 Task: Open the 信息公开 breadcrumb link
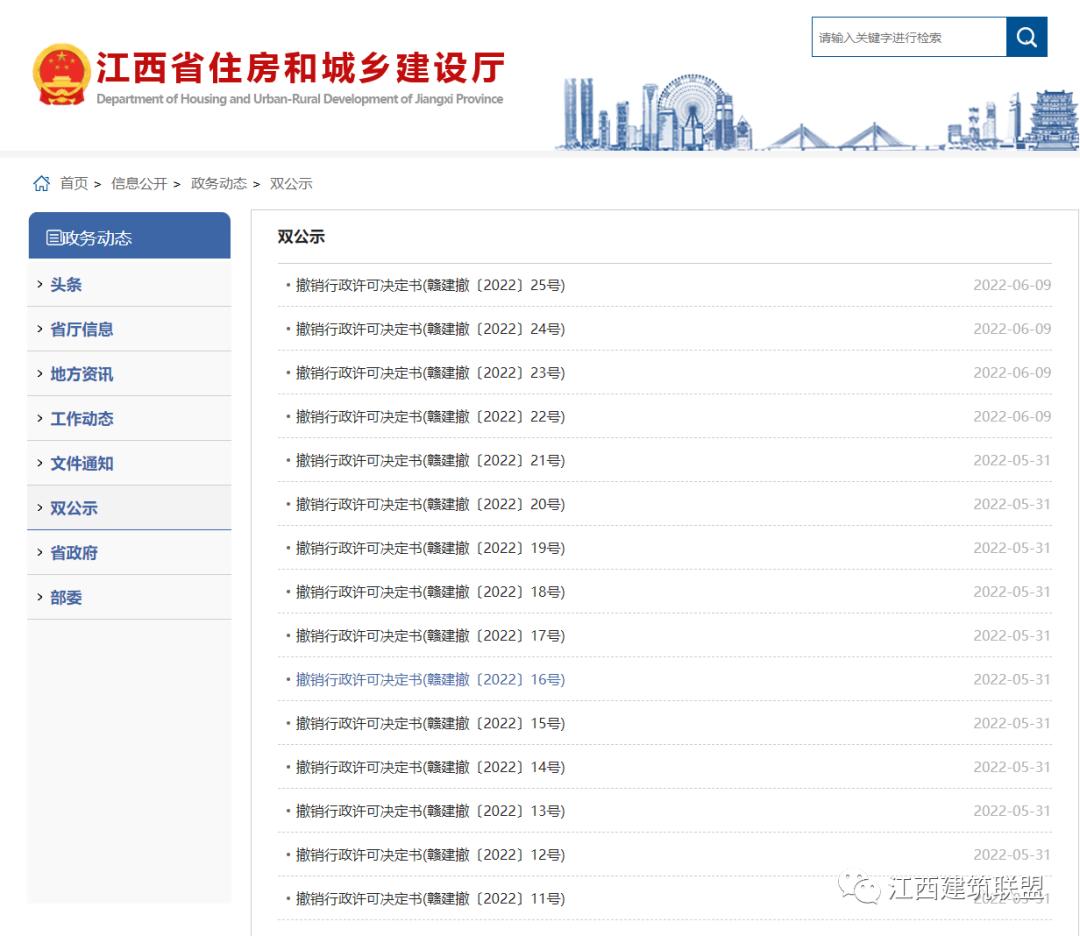tap(138, 183)
